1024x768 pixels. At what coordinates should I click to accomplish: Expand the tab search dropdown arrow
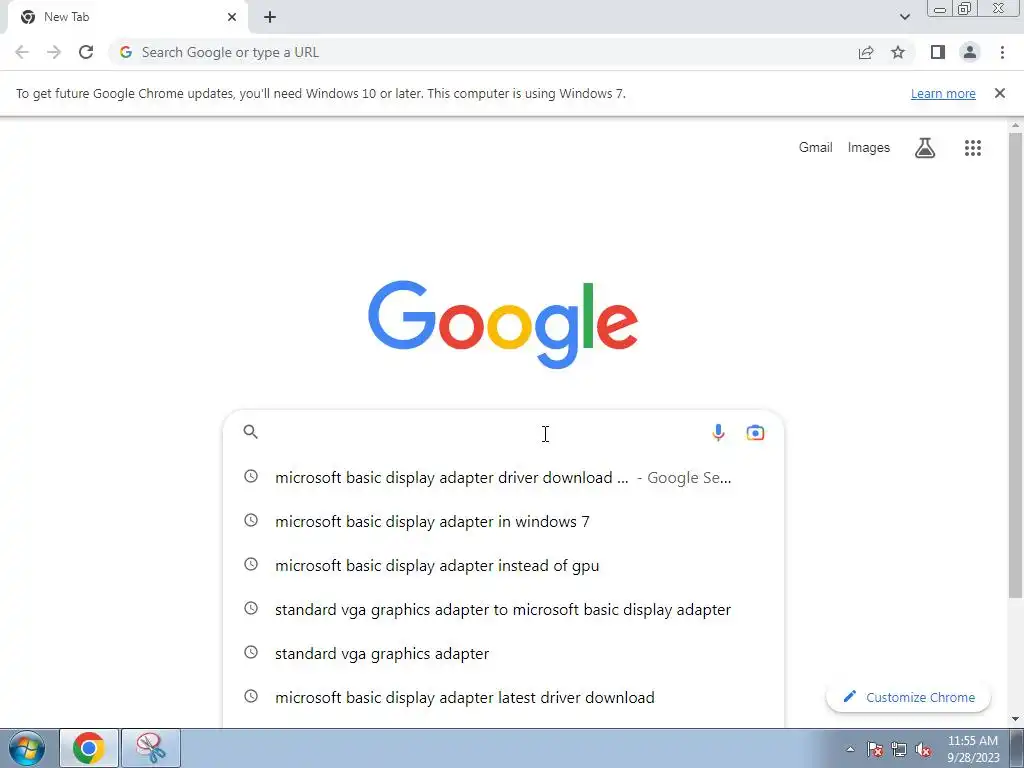[x=904, y=17]
